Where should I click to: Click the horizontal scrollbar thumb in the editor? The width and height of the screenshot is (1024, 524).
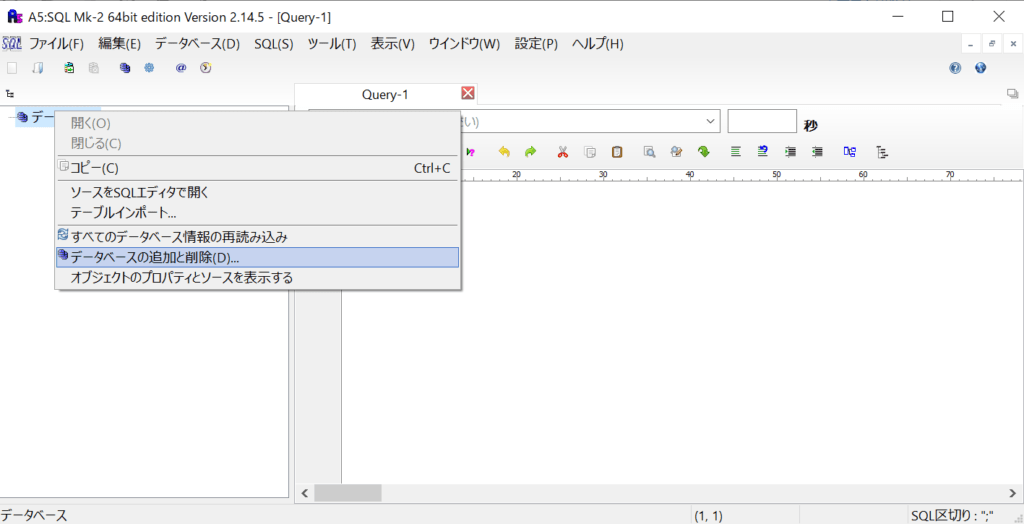tap(347, 493)
